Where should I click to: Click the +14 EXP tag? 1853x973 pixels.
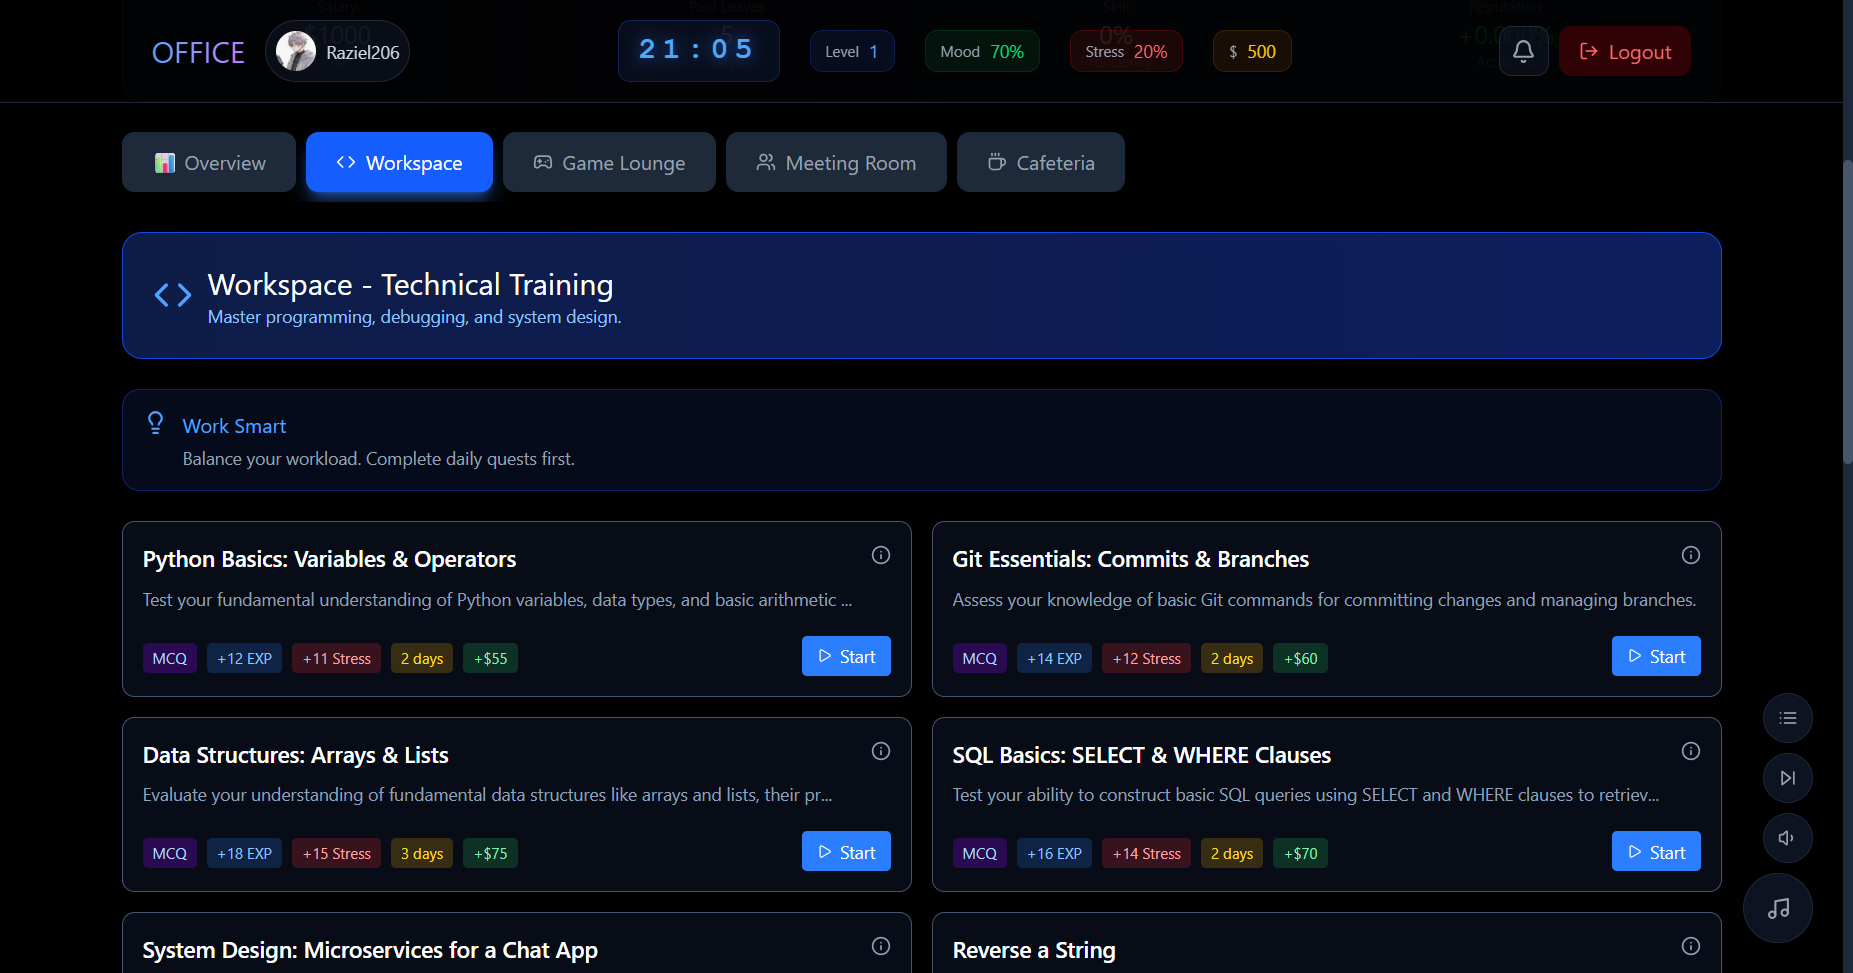click(x=1055, y=658)
